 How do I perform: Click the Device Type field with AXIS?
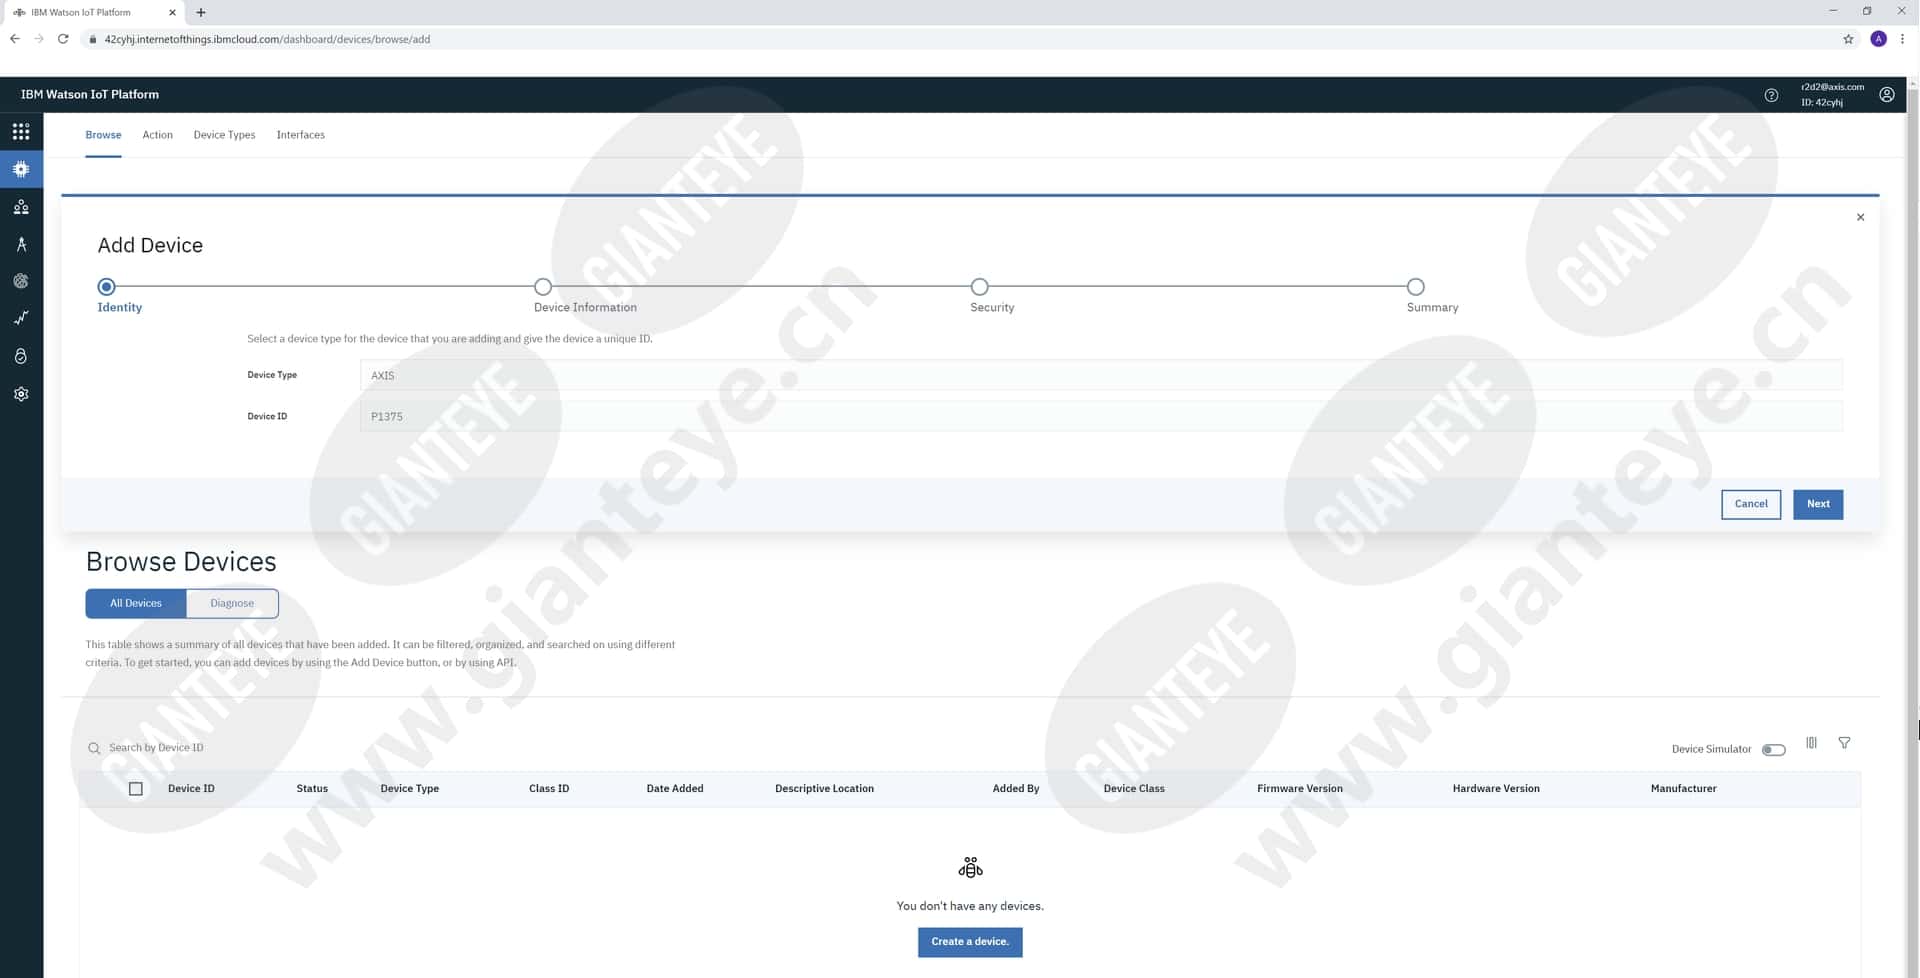click(1101, 375)
